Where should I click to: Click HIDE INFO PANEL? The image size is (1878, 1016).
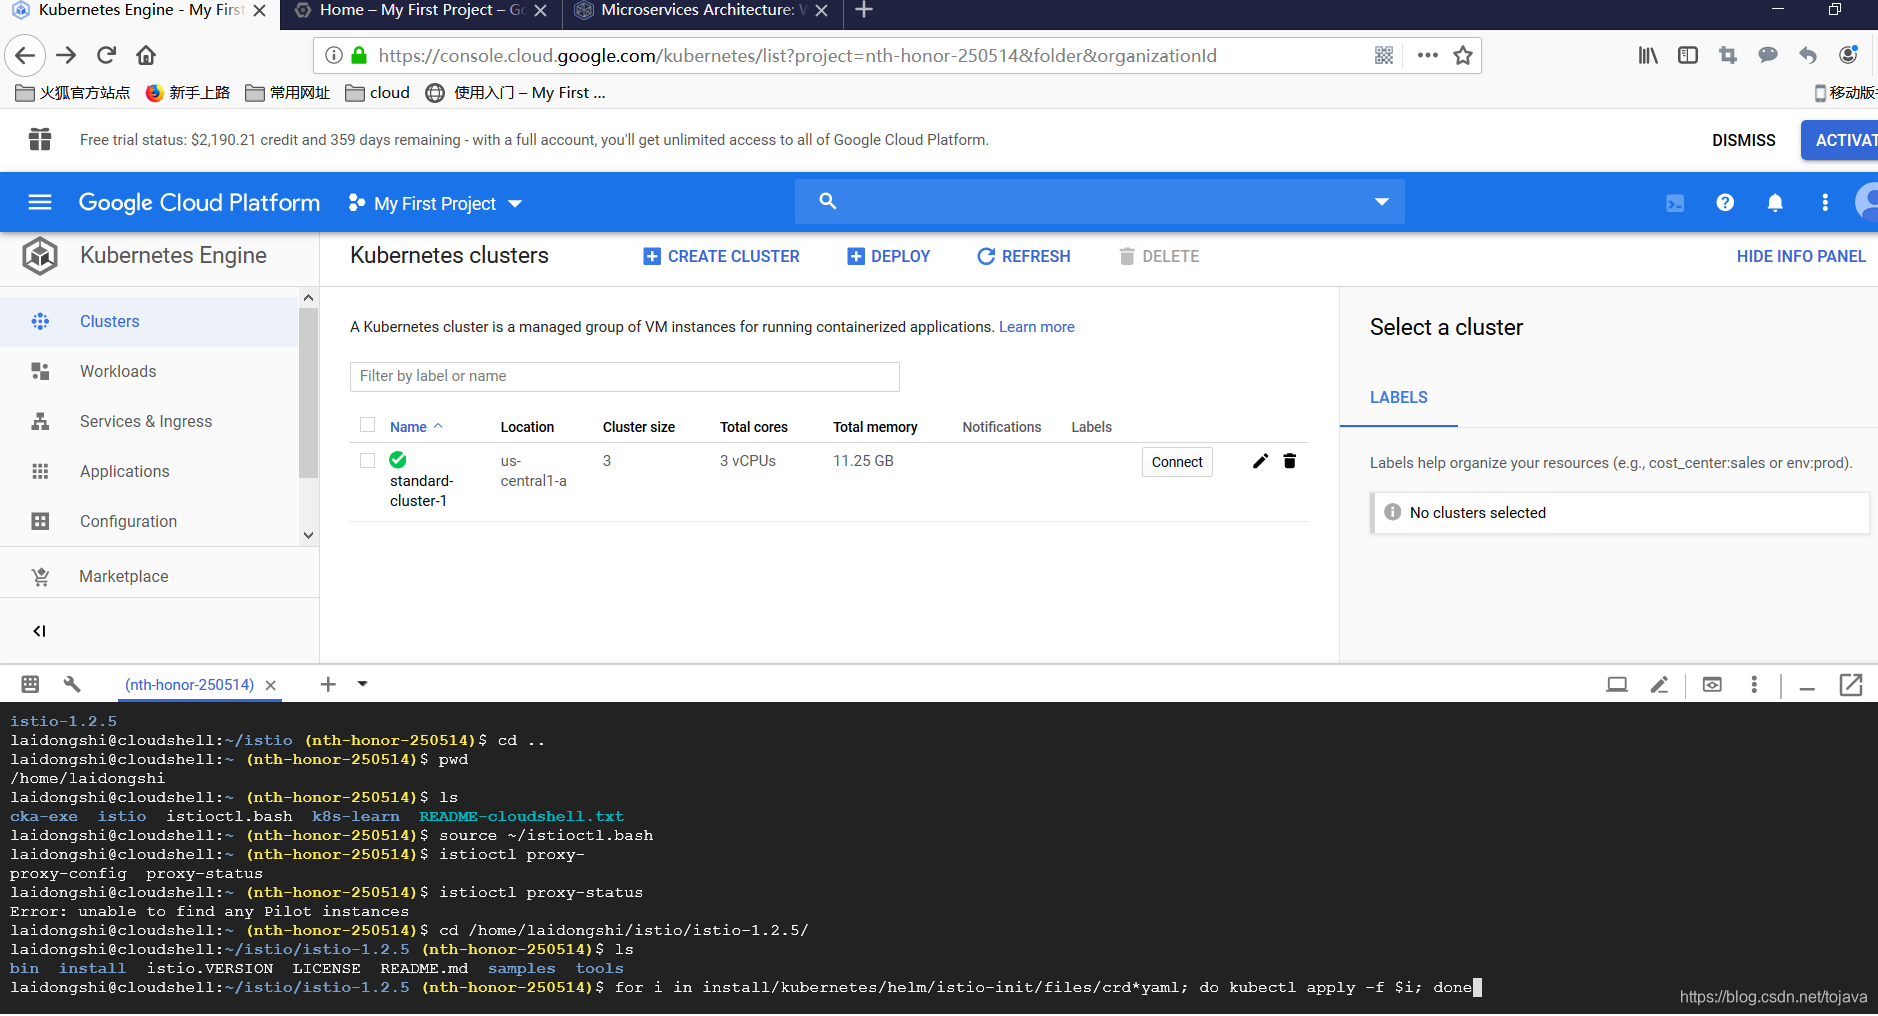click(1801, 257)
